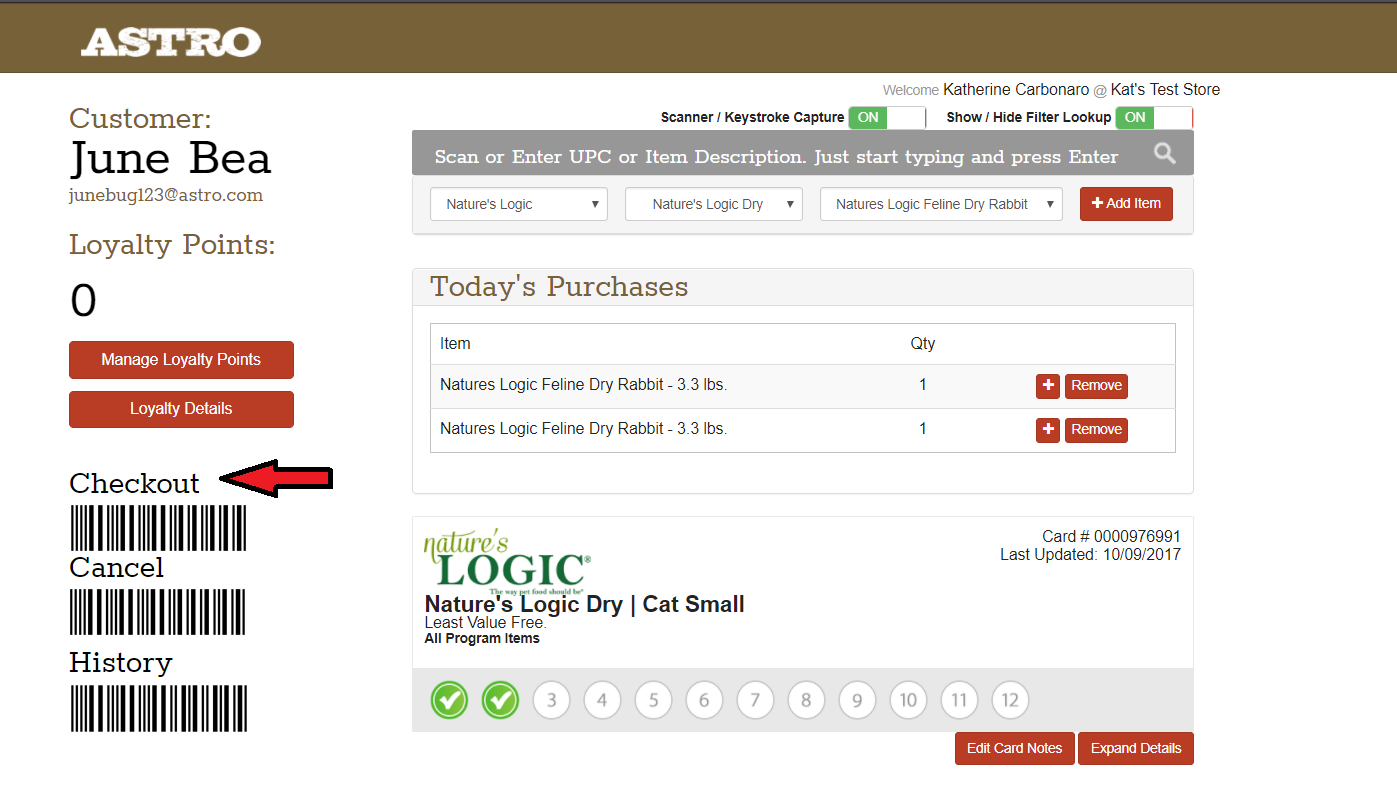The image size is (1397, 786).
Task: Click punch card circle number 3
Action: pos(552,700)
